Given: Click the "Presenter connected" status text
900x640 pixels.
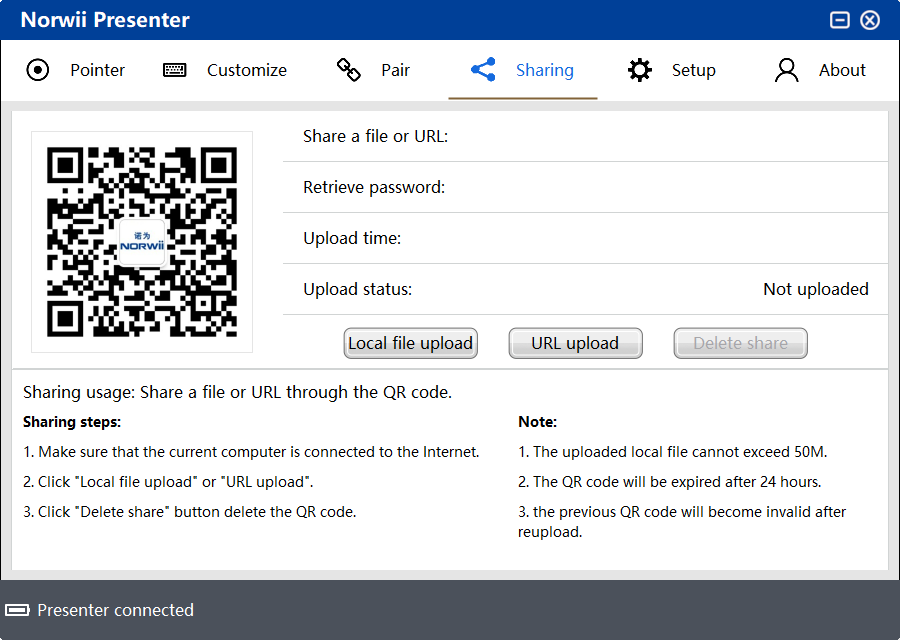Looking at the screenshot, I should point(115,610).
